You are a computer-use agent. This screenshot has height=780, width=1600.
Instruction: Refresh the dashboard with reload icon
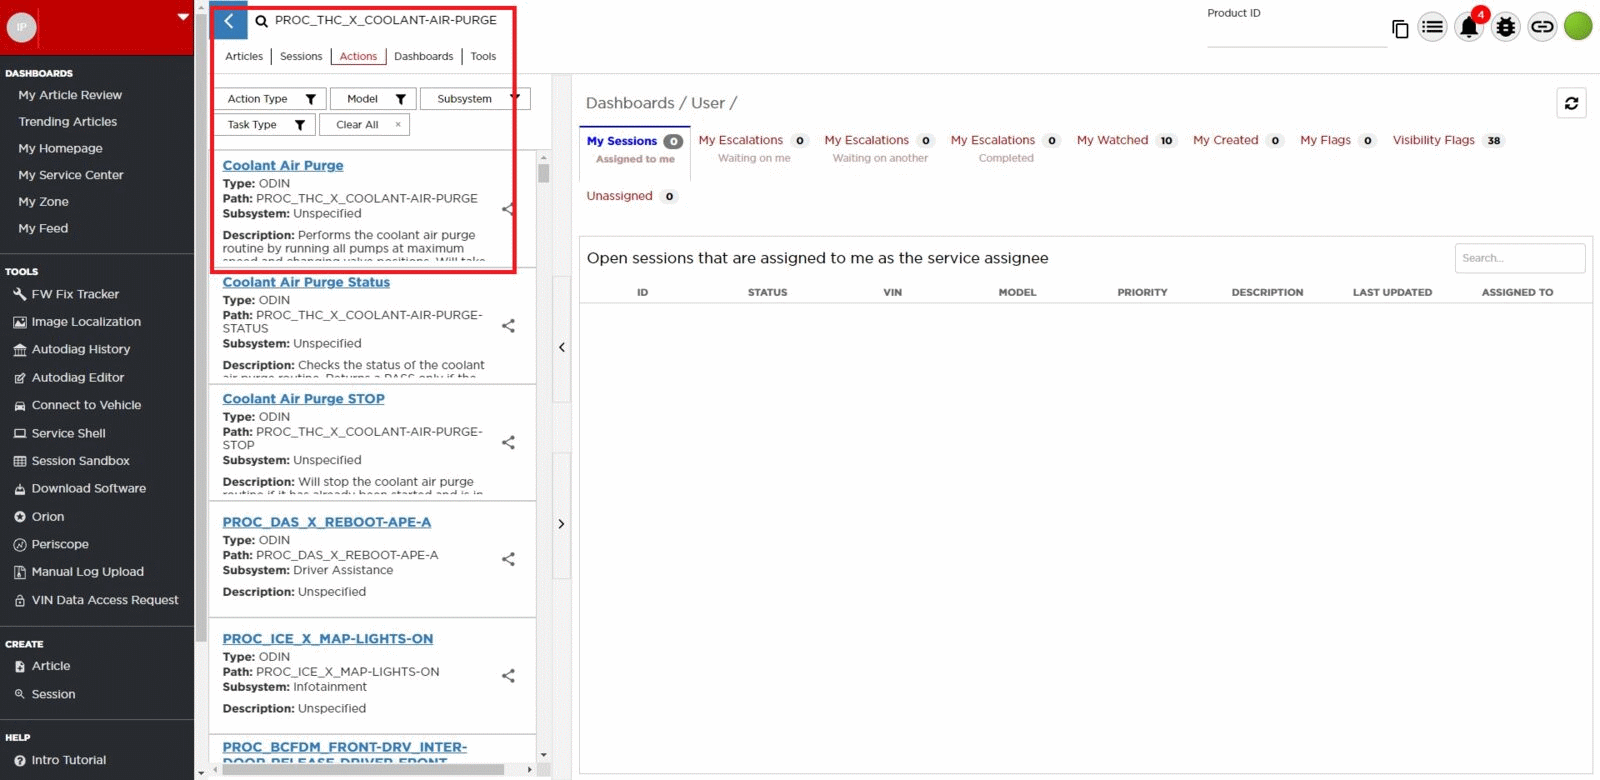[x=1571, y=103]
